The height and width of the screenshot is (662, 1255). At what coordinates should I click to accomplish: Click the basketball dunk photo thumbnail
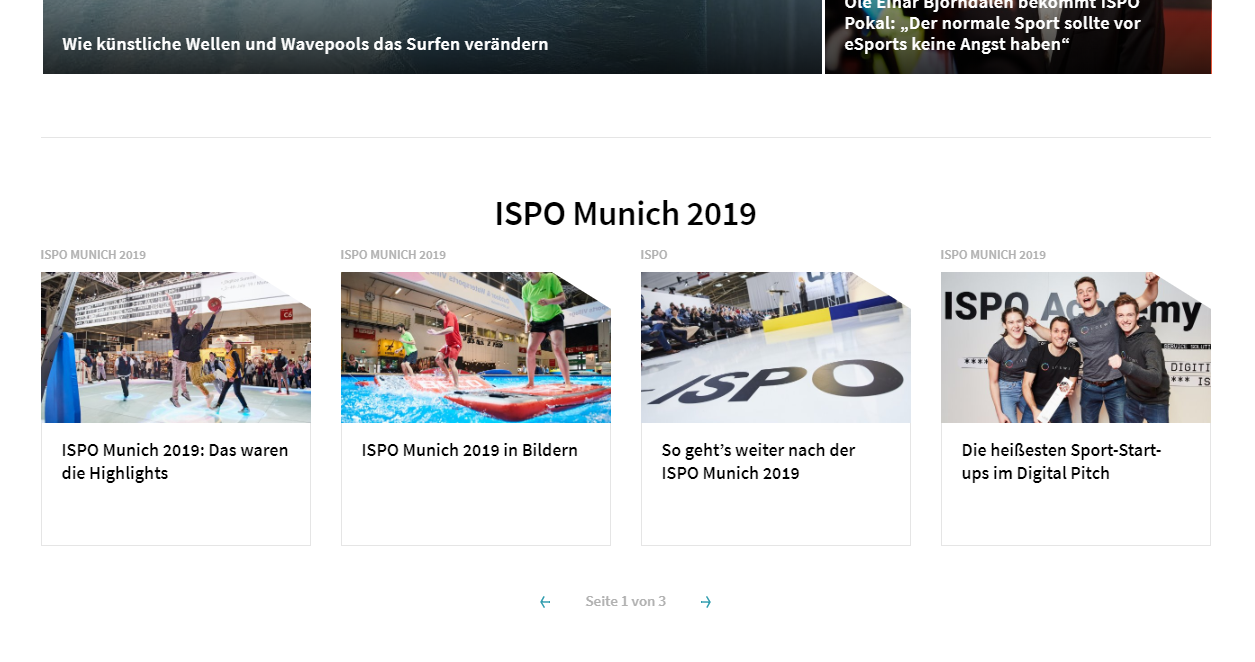tap(175, 347)
